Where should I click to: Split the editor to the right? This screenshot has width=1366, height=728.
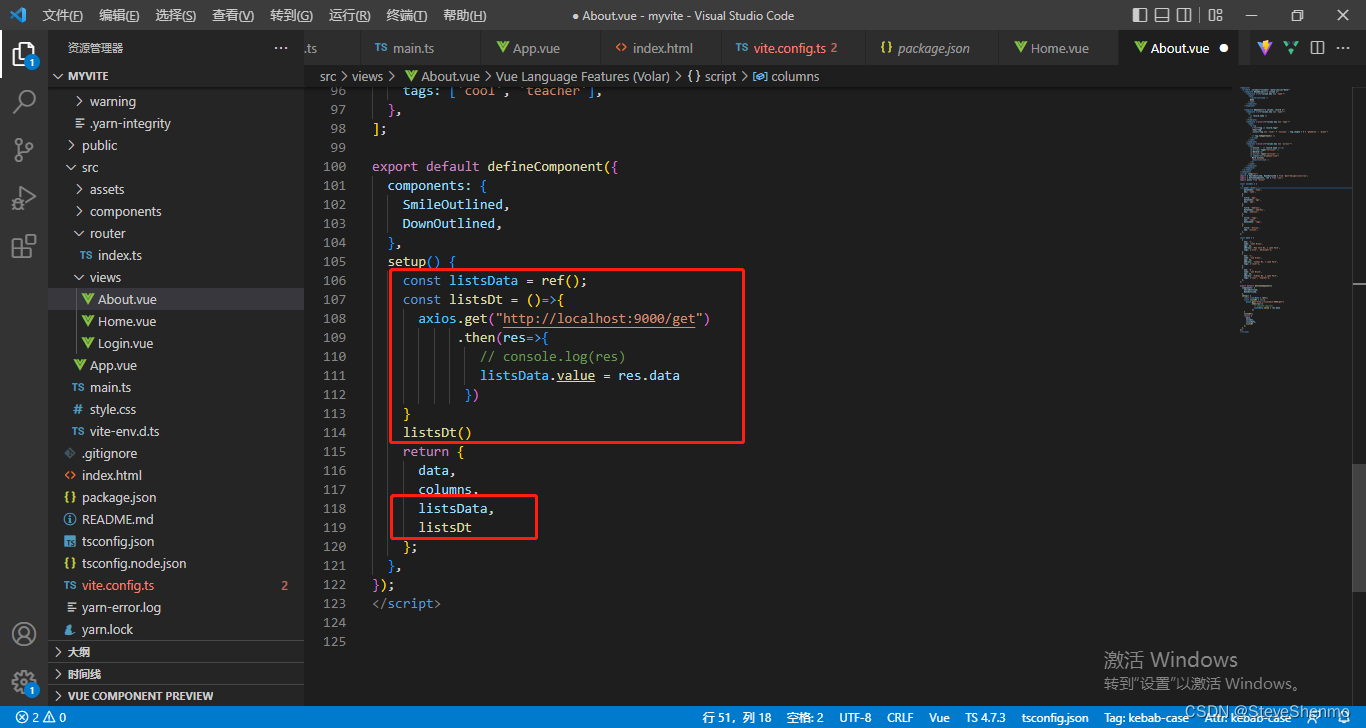point(1317,48)
